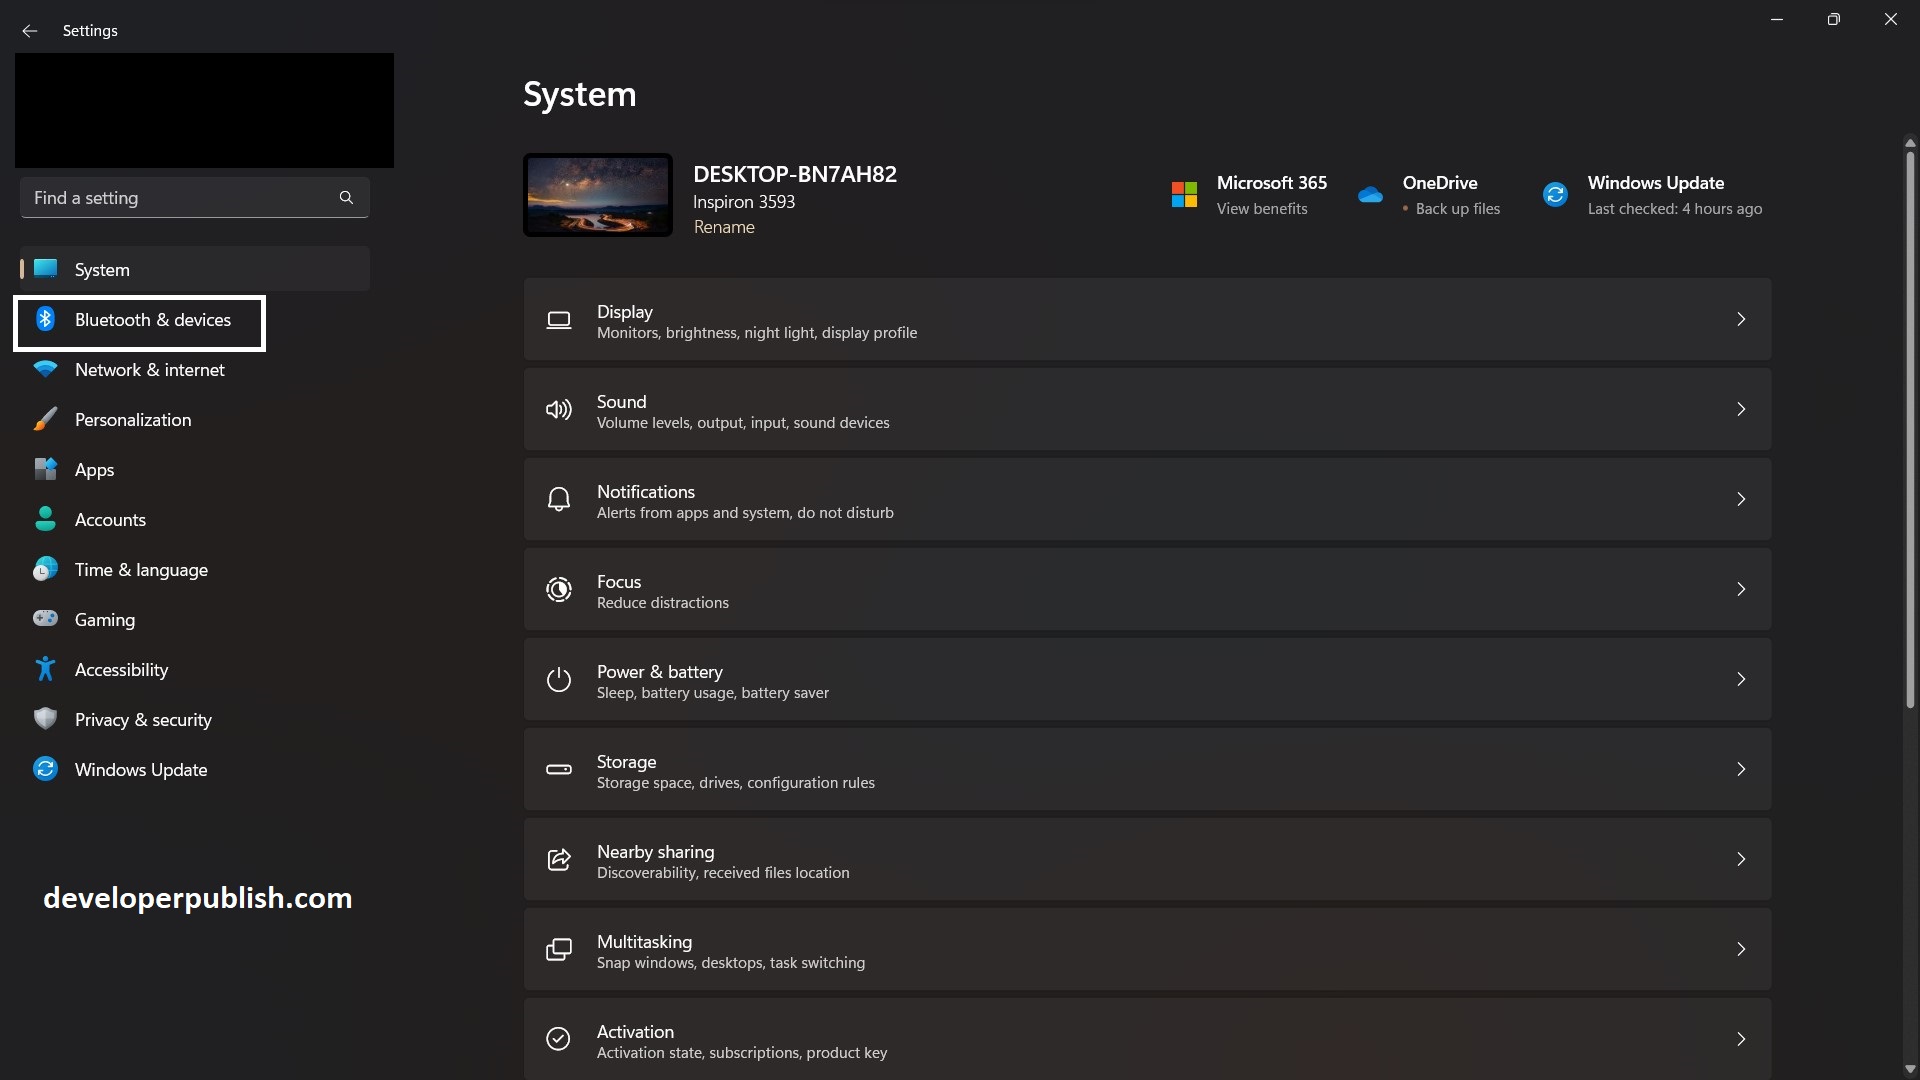
Task: Click the Windows Update icon in sidebar
Action: point(45,769)
